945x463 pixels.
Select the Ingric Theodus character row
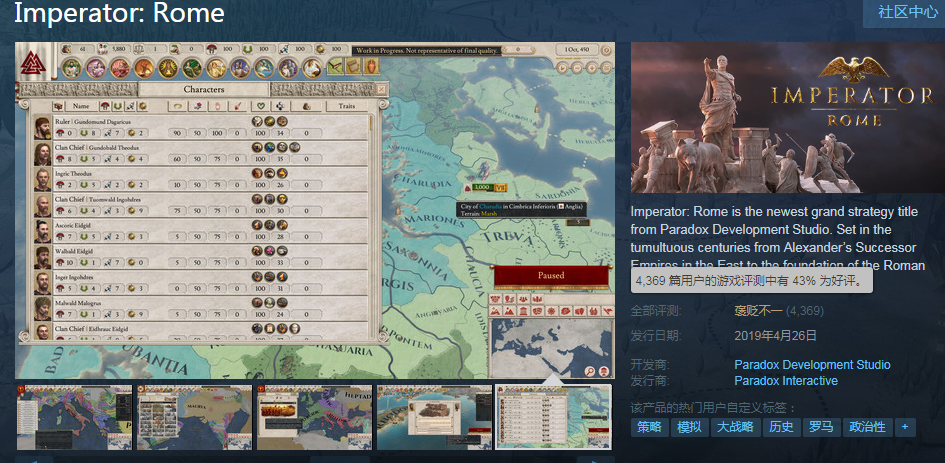(x=201, y=179)
